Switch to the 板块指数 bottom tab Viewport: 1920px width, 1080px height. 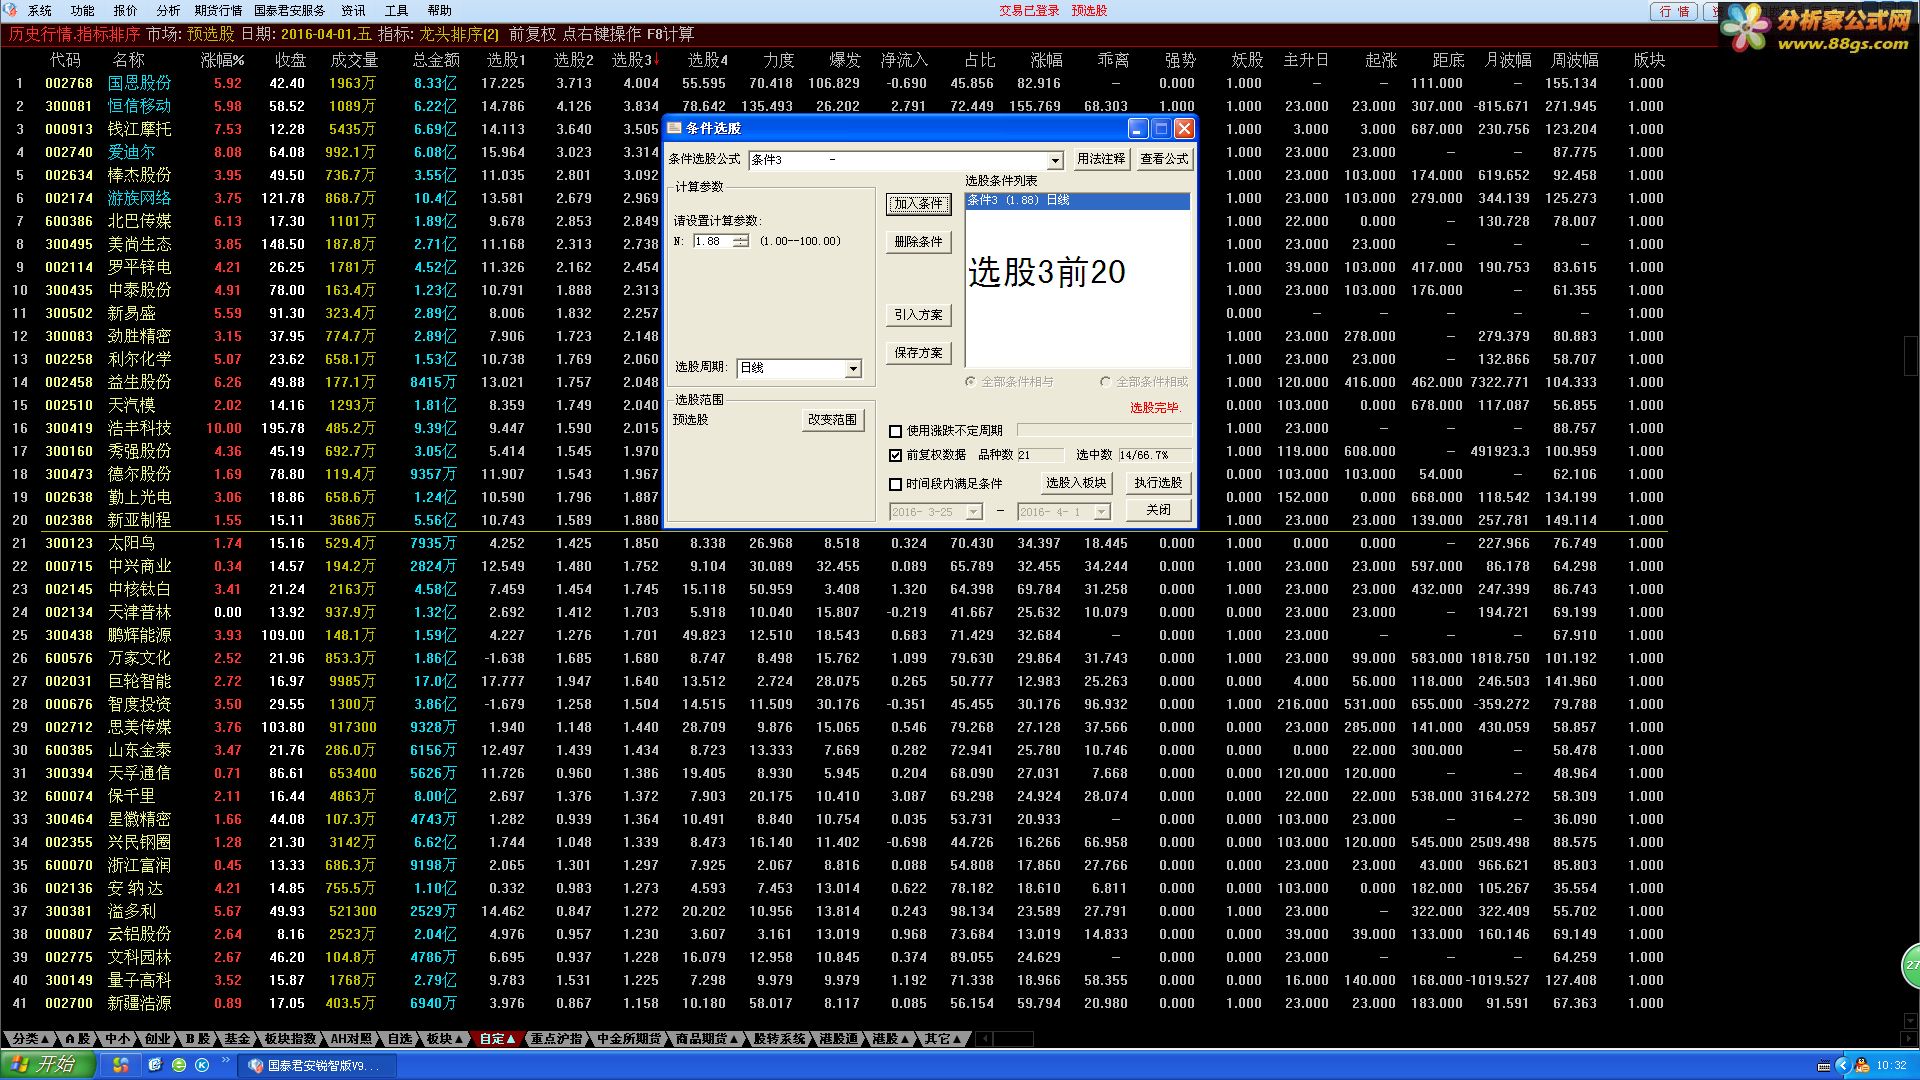point(290,1039)
